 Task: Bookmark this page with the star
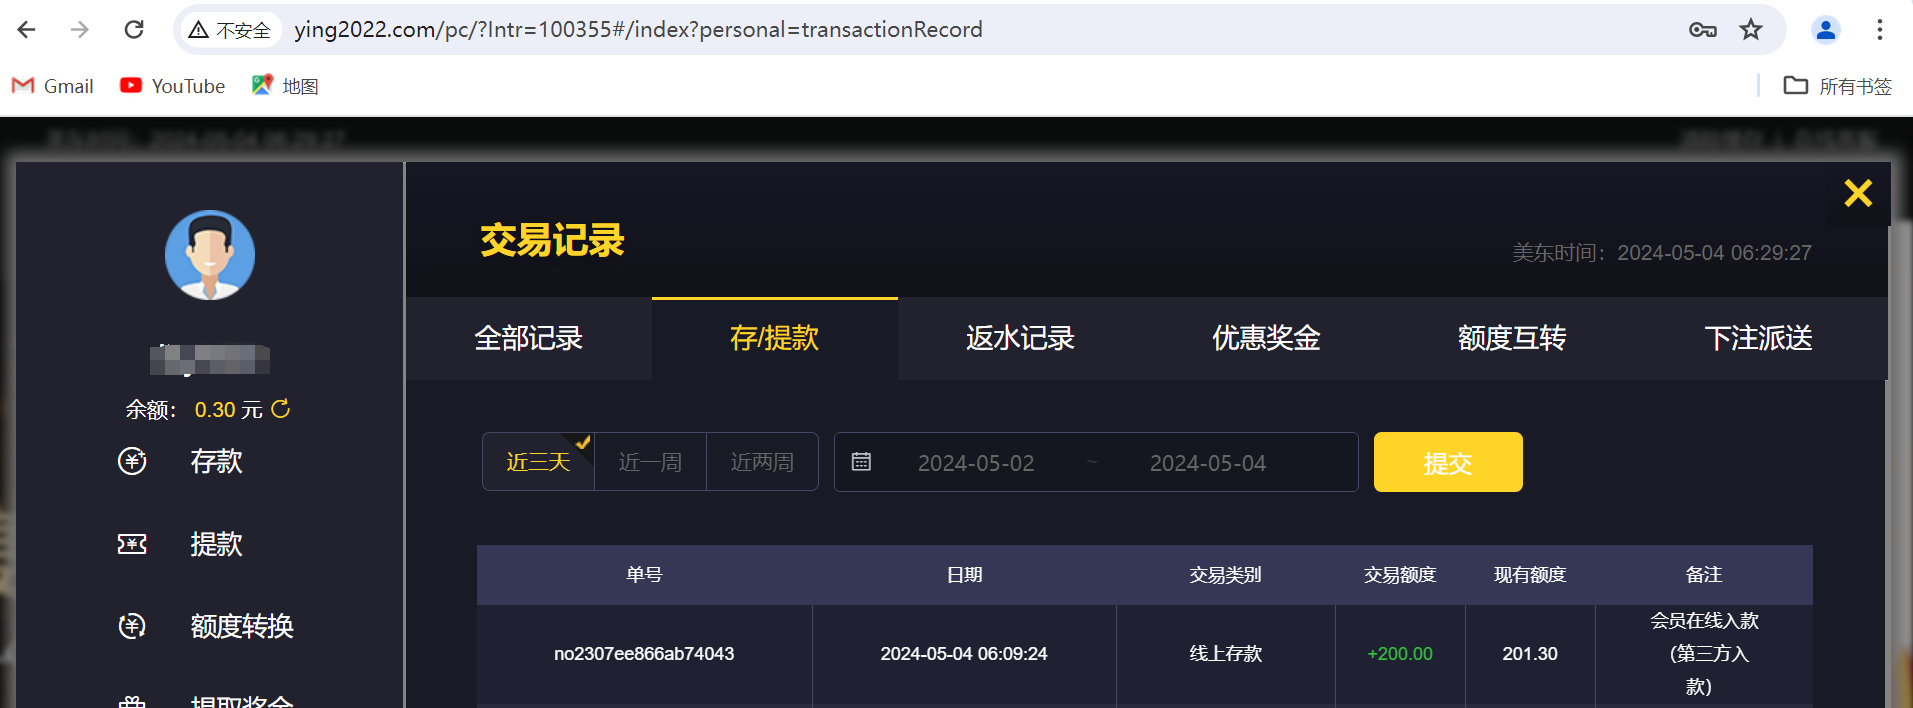(1751, 30)
